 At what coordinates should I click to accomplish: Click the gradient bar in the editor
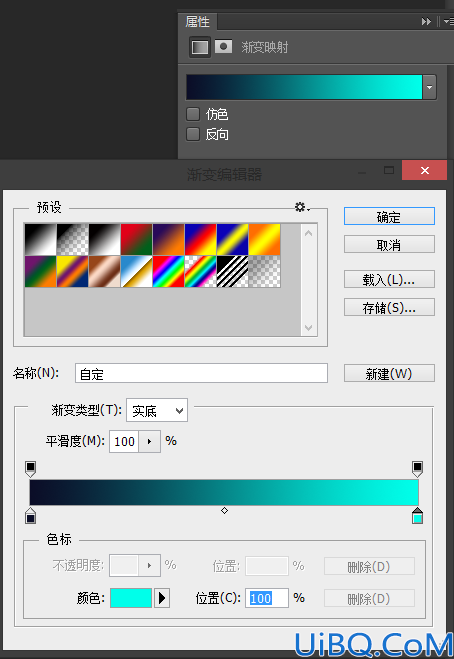pos(224,492)
